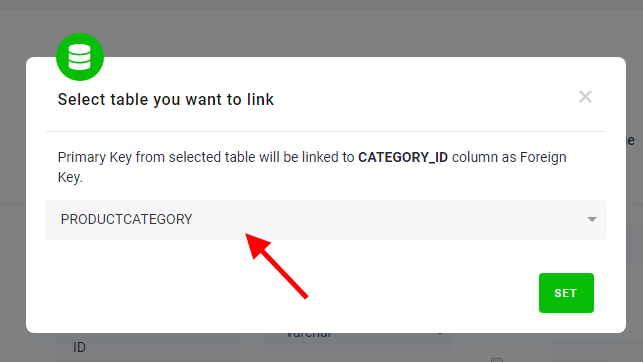The width and height of the screenshot is (643, 362).
Task: Open the background varchar type dropdown
Action: click(357, 342)
